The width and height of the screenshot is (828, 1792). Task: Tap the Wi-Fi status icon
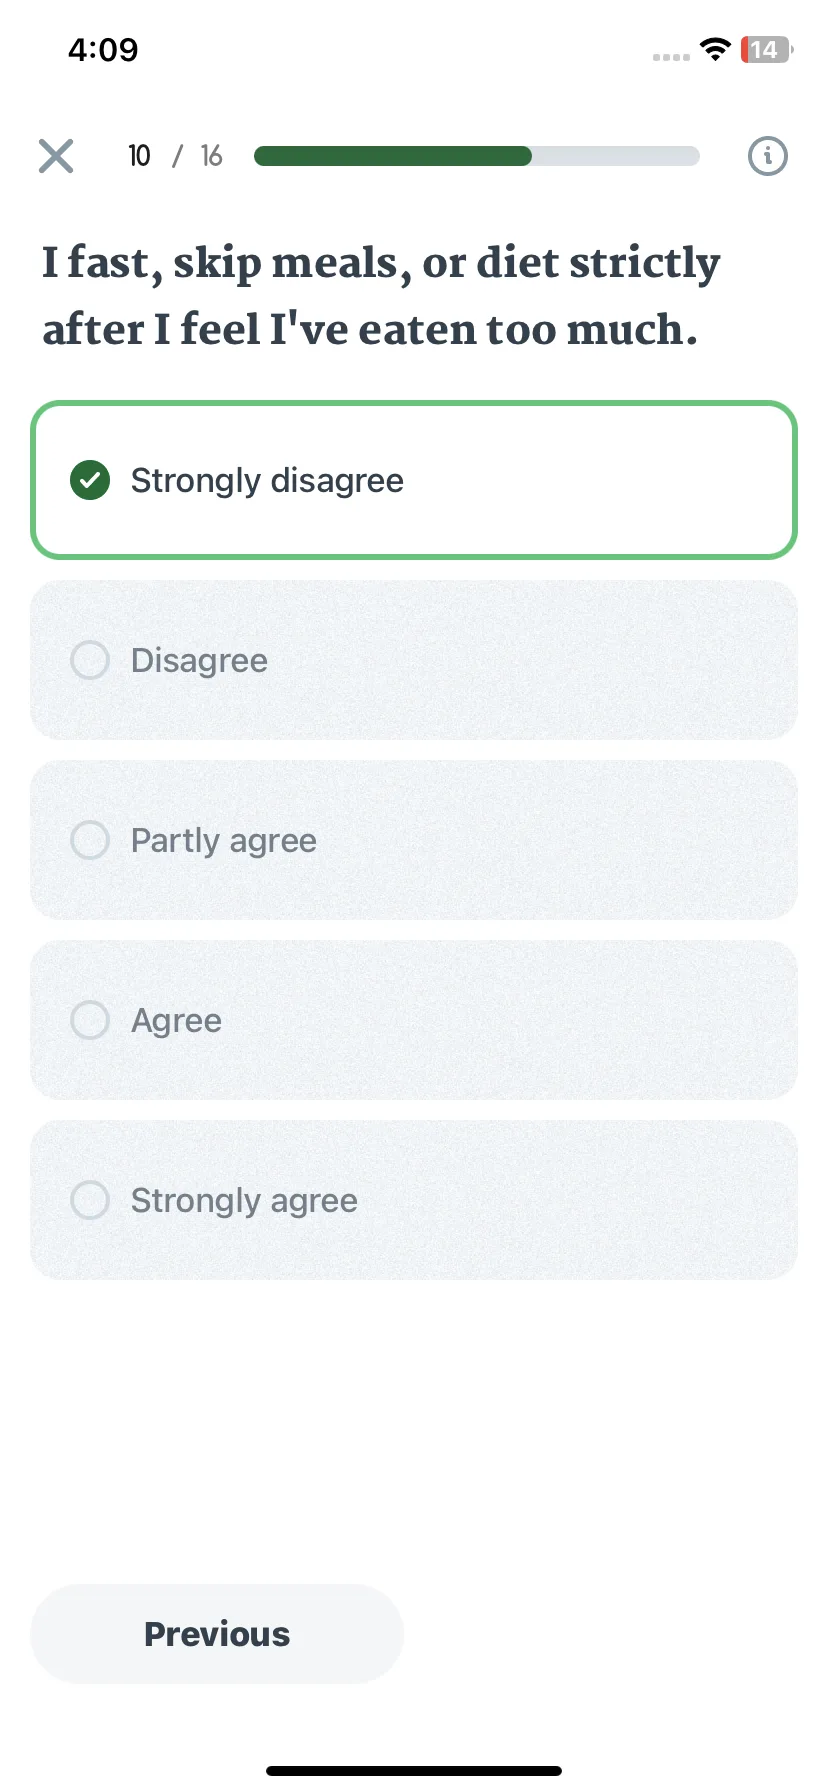coord(715,49)
